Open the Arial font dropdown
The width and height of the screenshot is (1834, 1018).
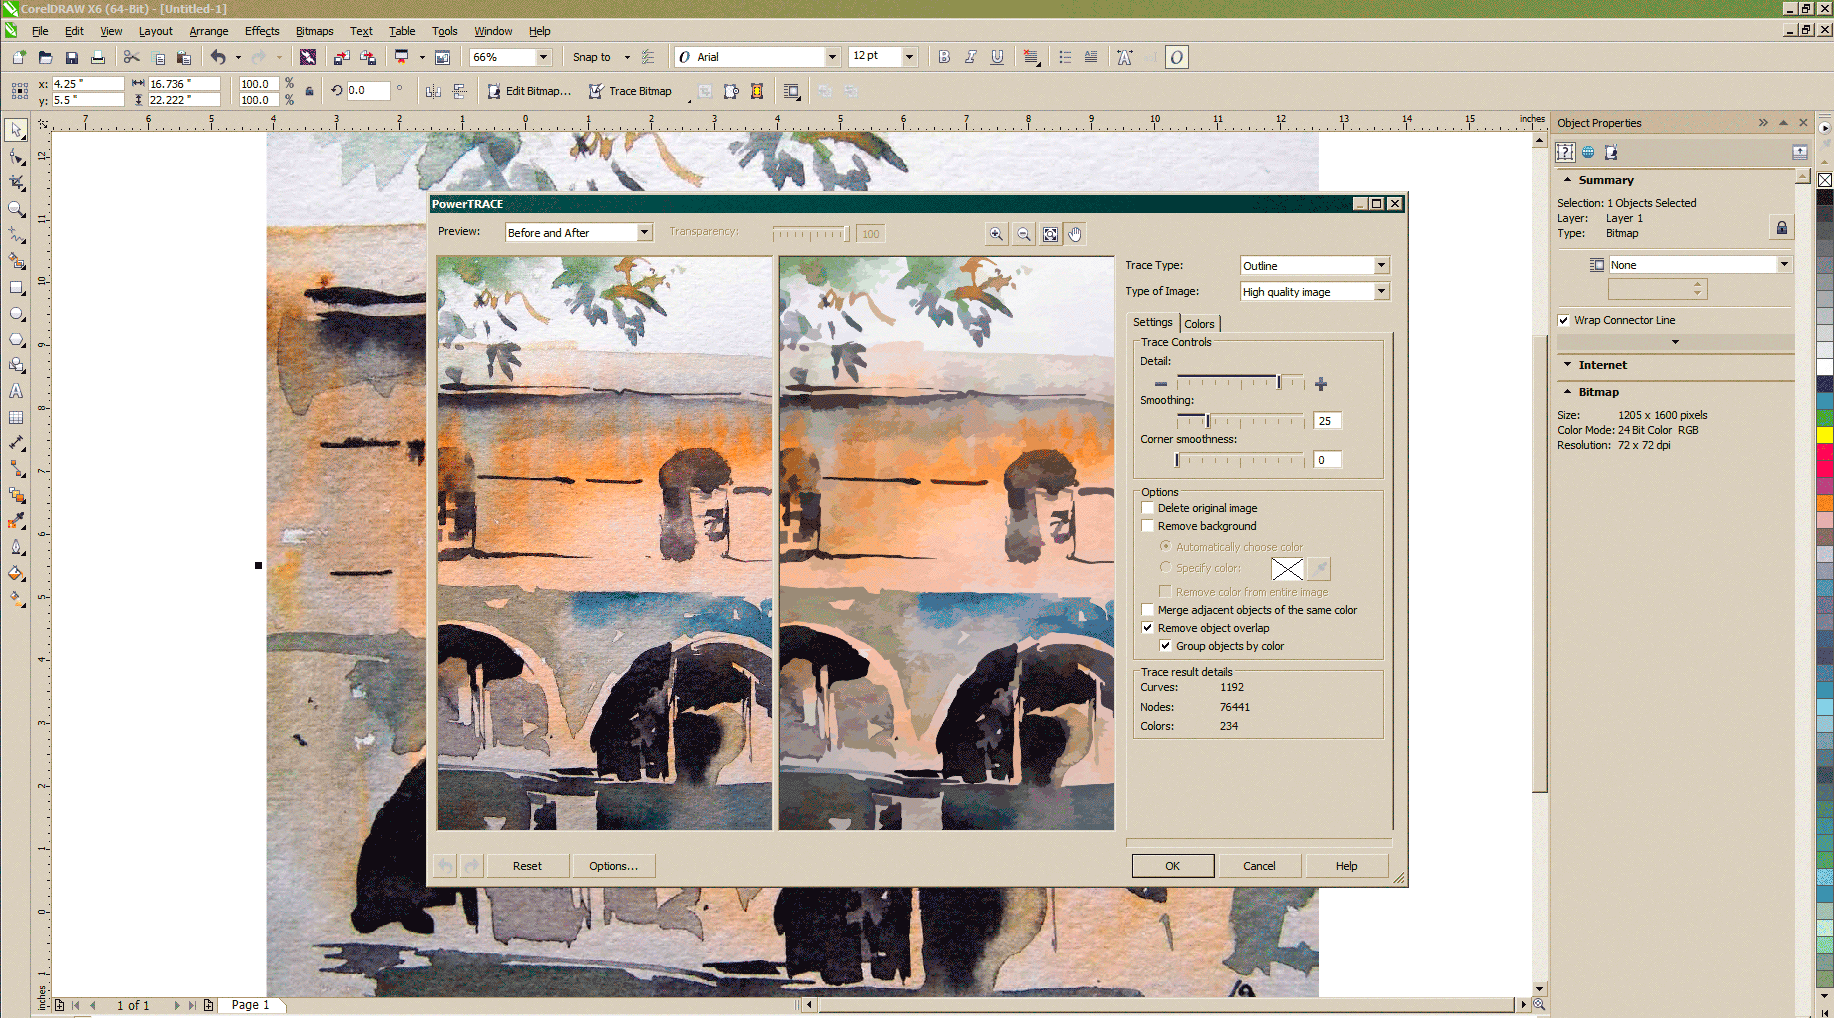coord(831,57)
